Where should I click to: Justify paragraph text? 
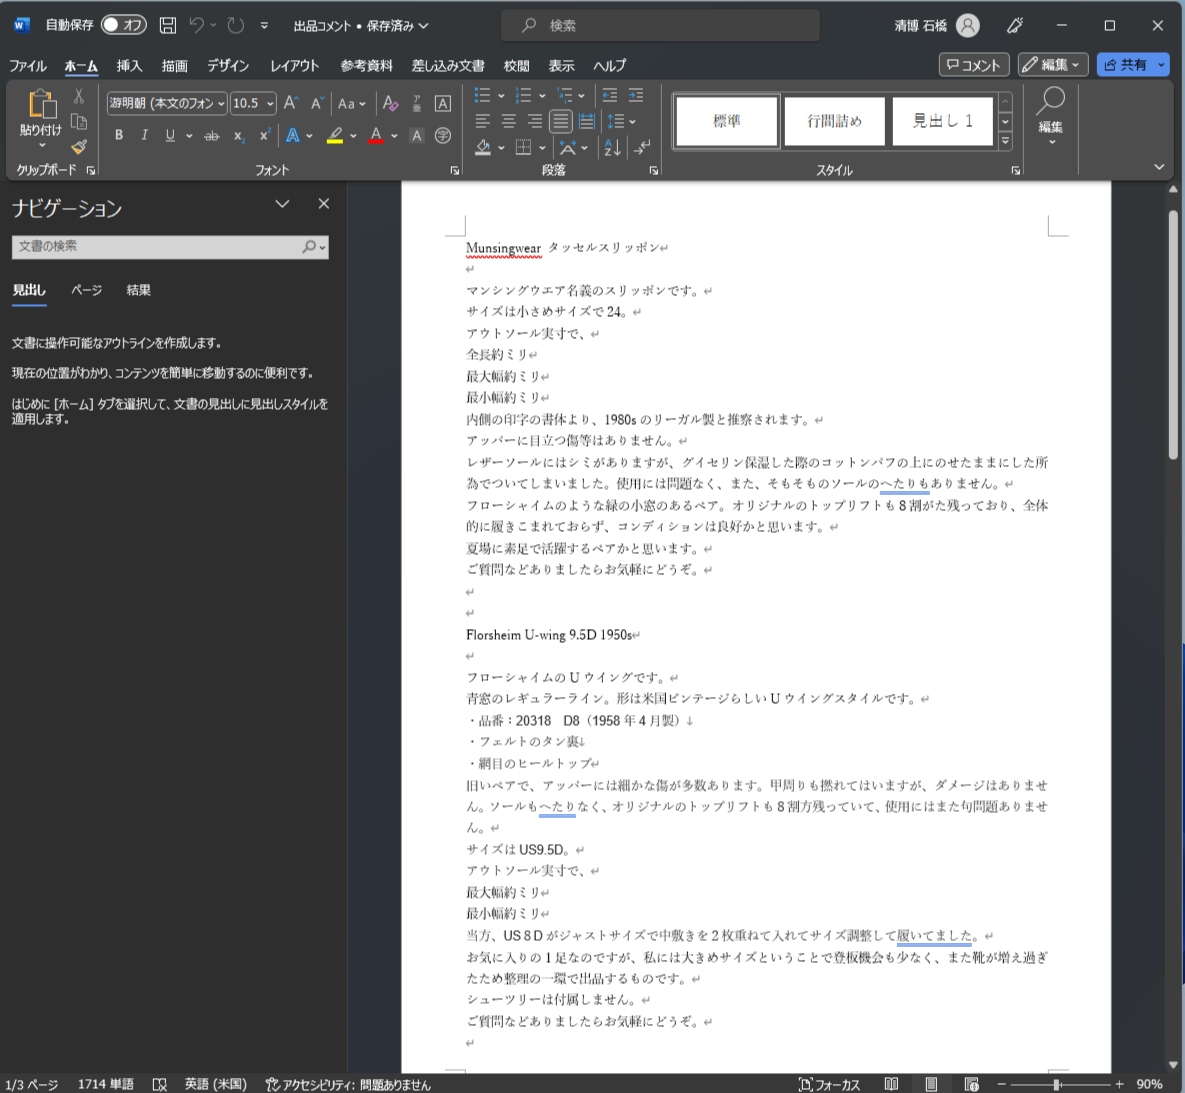click(561, 121)
